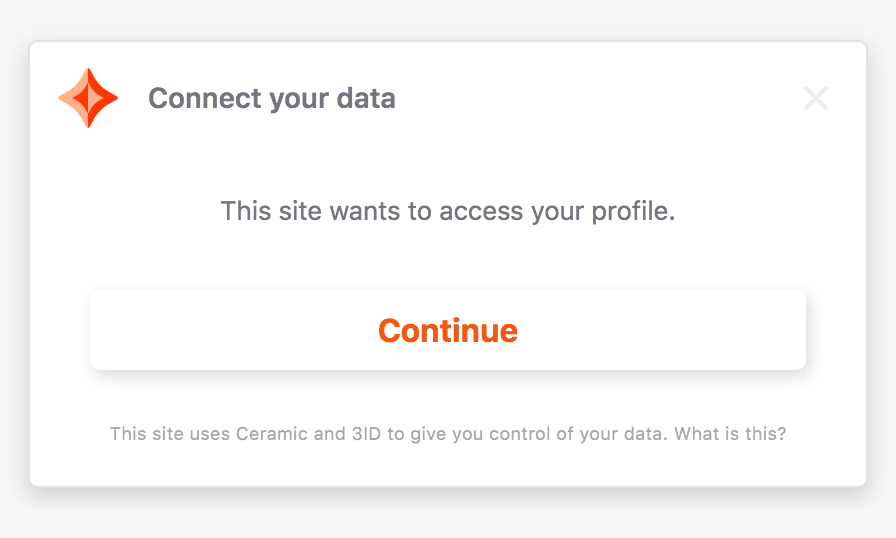Click the empty white area below the header
Image resolution: width=896 pixels, height=538 pixels.
(x=447, y=160)
